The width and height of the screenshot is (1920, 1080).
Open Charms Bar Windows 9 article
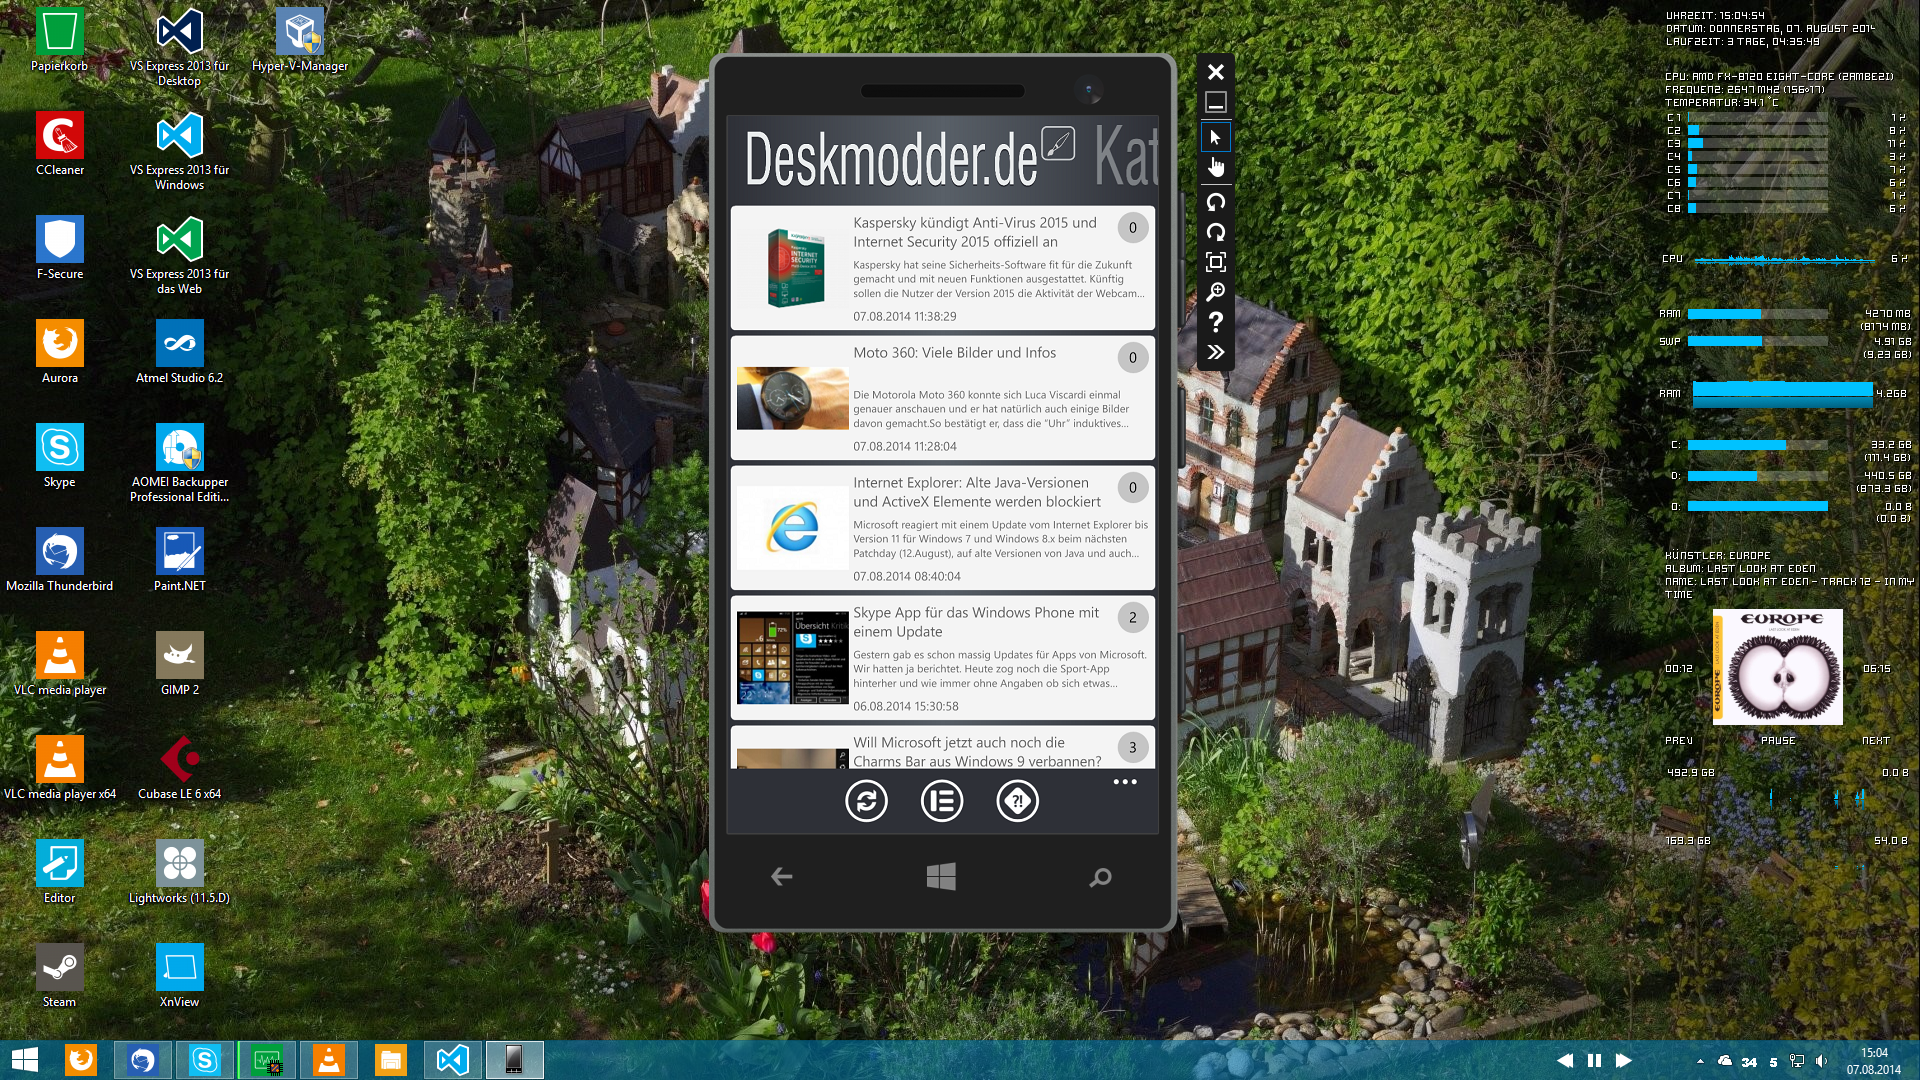(x=943, y=748)
